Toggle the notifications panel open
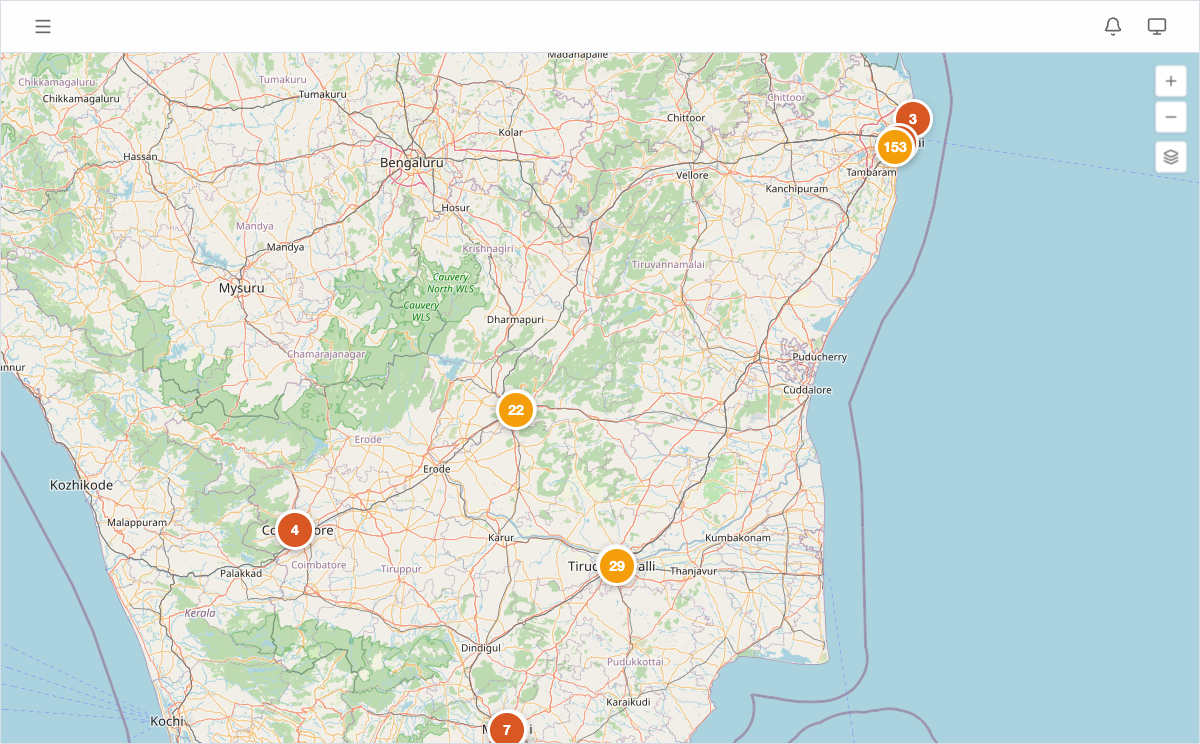Image resolution: width=1200 pixels, height=744 pixels. [1113, 26]
